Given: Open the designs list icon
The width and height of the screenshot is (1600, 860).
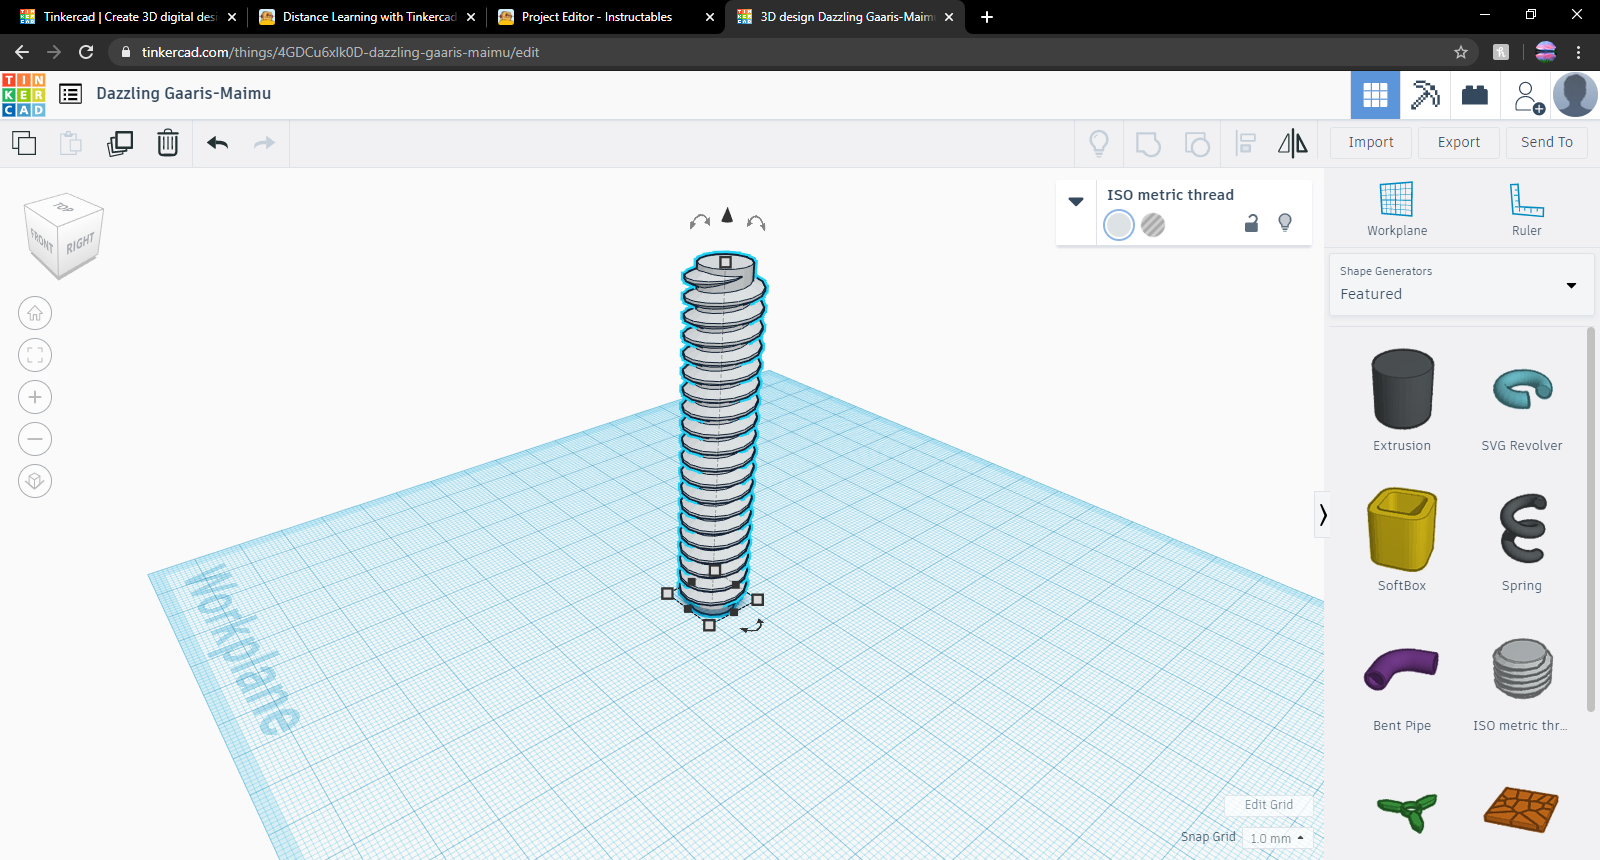Looking at the screenshot, I should point(70,94).
